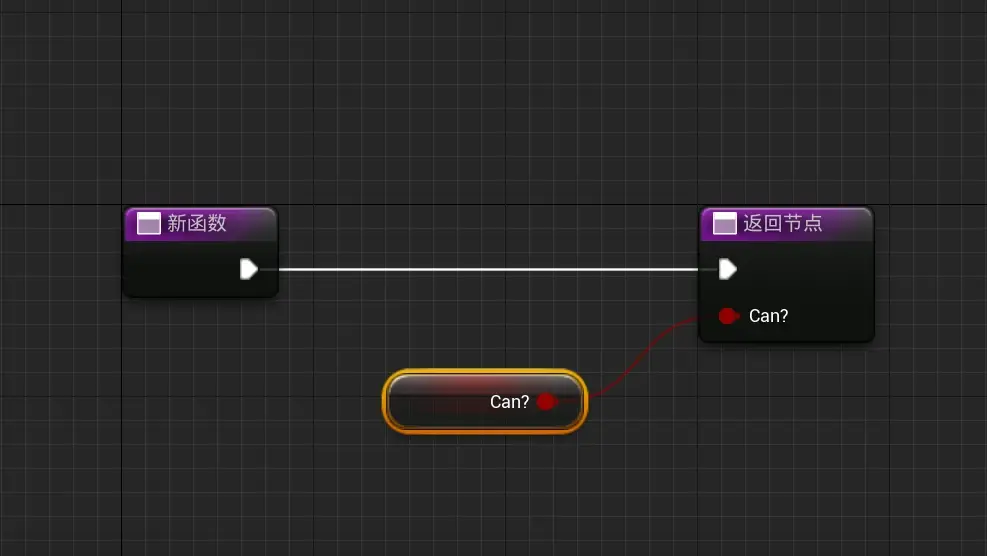This screenshot has width=987, height=556.
Task: Select the 返回节点 node title
Action: [x=782, y=223]
